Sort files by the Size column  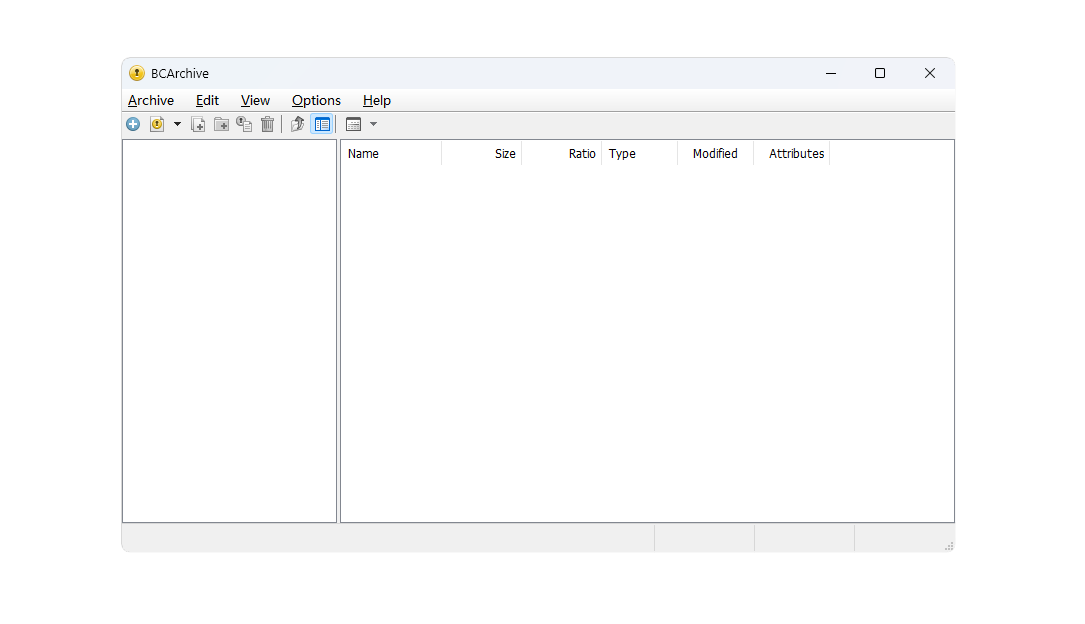(x=482, y=154)
